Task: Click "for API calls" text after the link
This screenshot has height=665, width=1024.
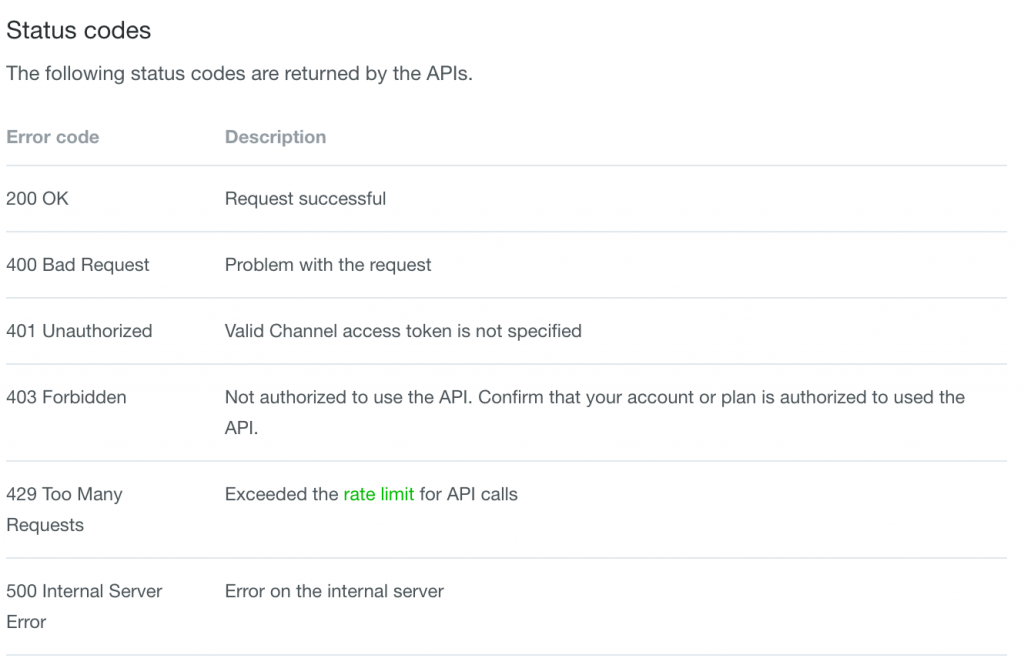Action: (468, 494)
